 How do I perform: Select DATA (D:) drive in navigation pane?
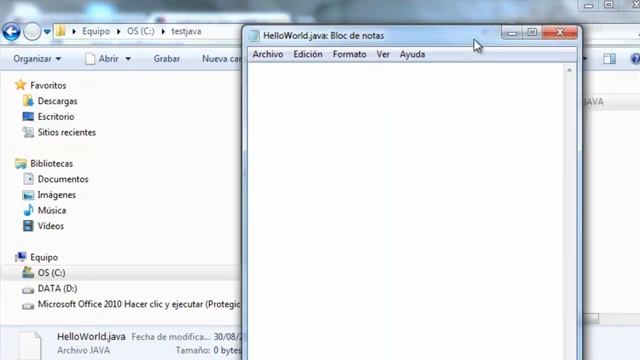[x=57, y=289]
